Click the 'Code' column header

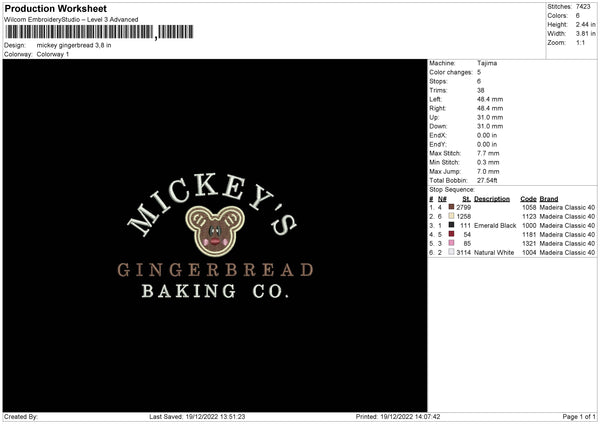(528, 199)
